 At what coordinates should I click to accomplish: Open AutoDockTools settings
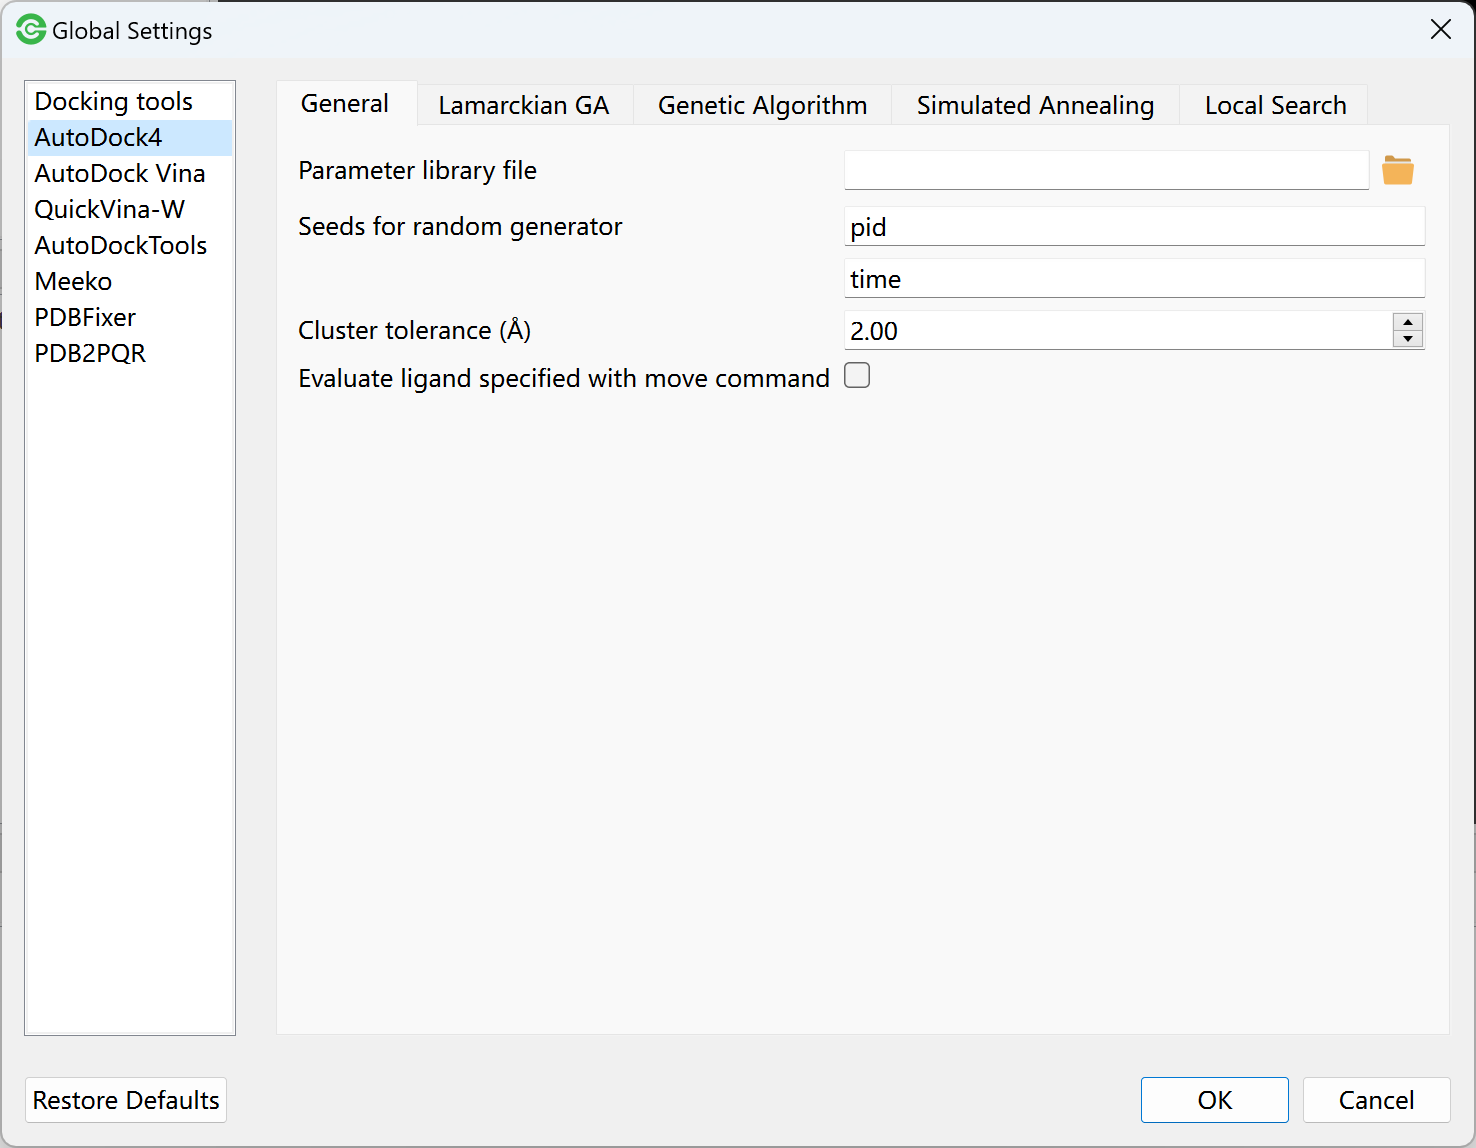pos(130,246)
